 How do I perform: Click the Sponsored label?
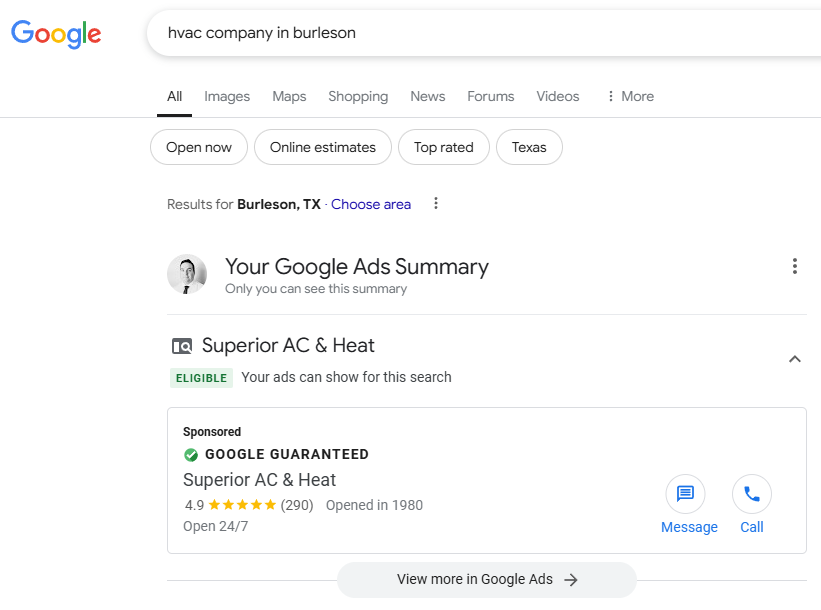click(212, 432)
